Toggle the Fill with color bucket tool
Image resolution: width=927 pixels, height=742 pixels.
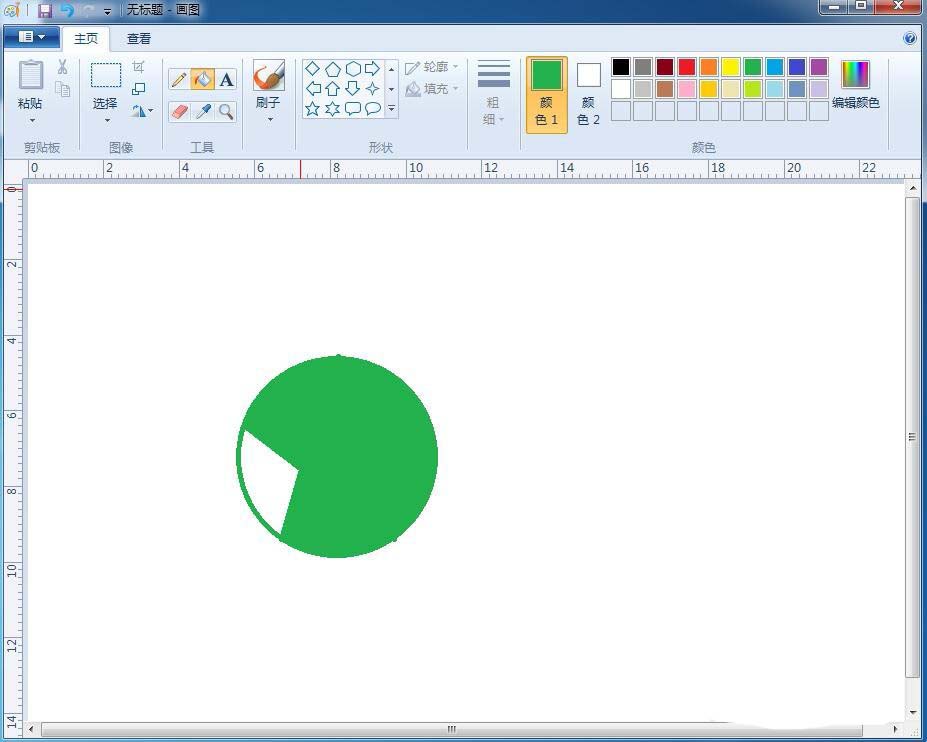click(x=203, y=80)
